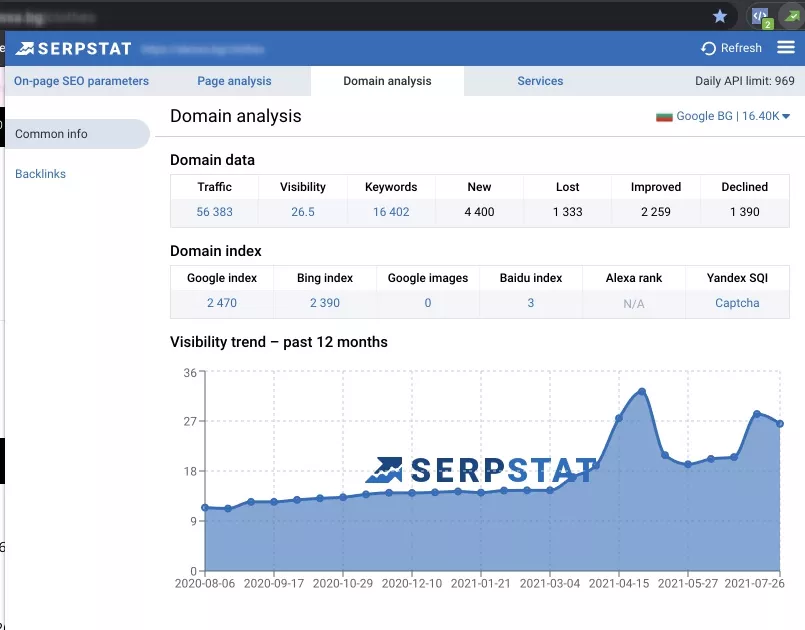805x630 pixels.
Task: Click the Serpstat logo in header
Action: pos(73,49)
